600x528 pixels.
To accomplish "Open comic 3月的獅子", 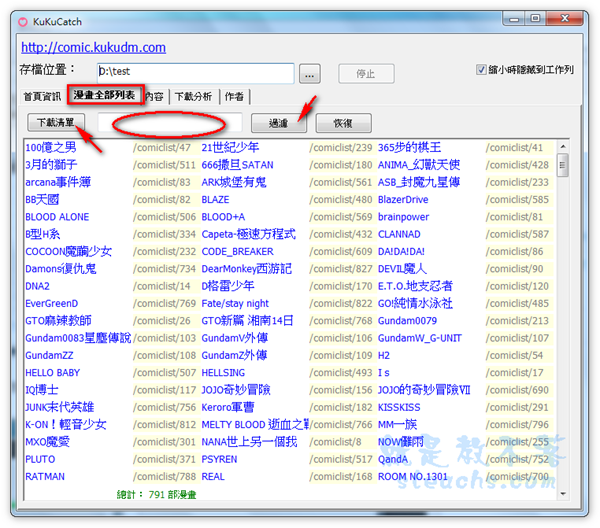I will point(51,165).
